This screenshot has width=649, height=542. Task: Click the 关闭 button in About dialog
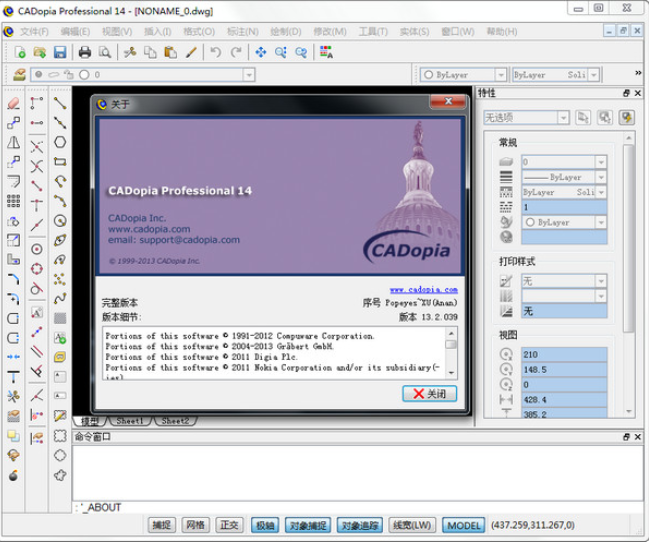click(x=430, y=393)
